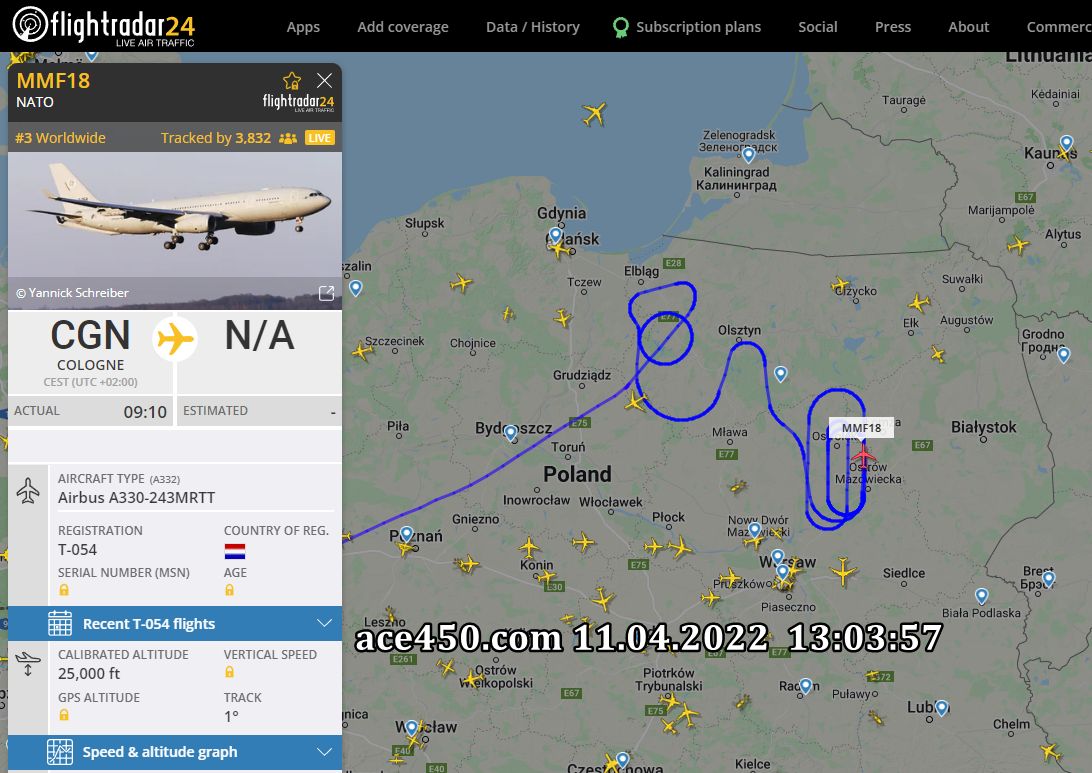Screen dimensions: 1092x773
Task: Click the favorite star icon for MMF18
Action: 292,81
